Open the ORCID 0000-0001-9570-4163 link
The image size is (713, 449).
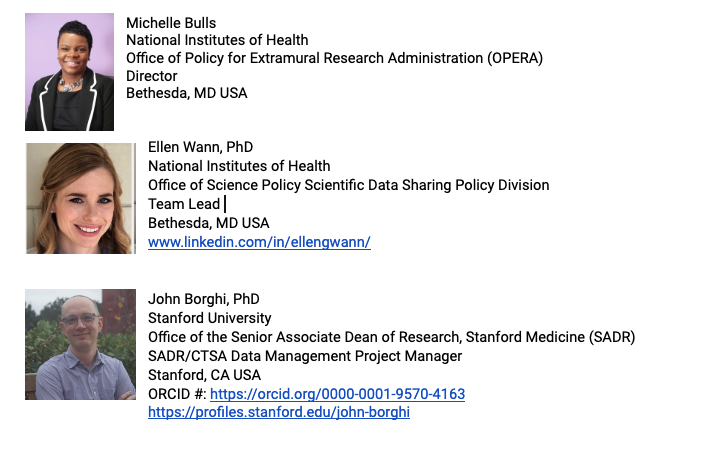[x=337, y=394]
